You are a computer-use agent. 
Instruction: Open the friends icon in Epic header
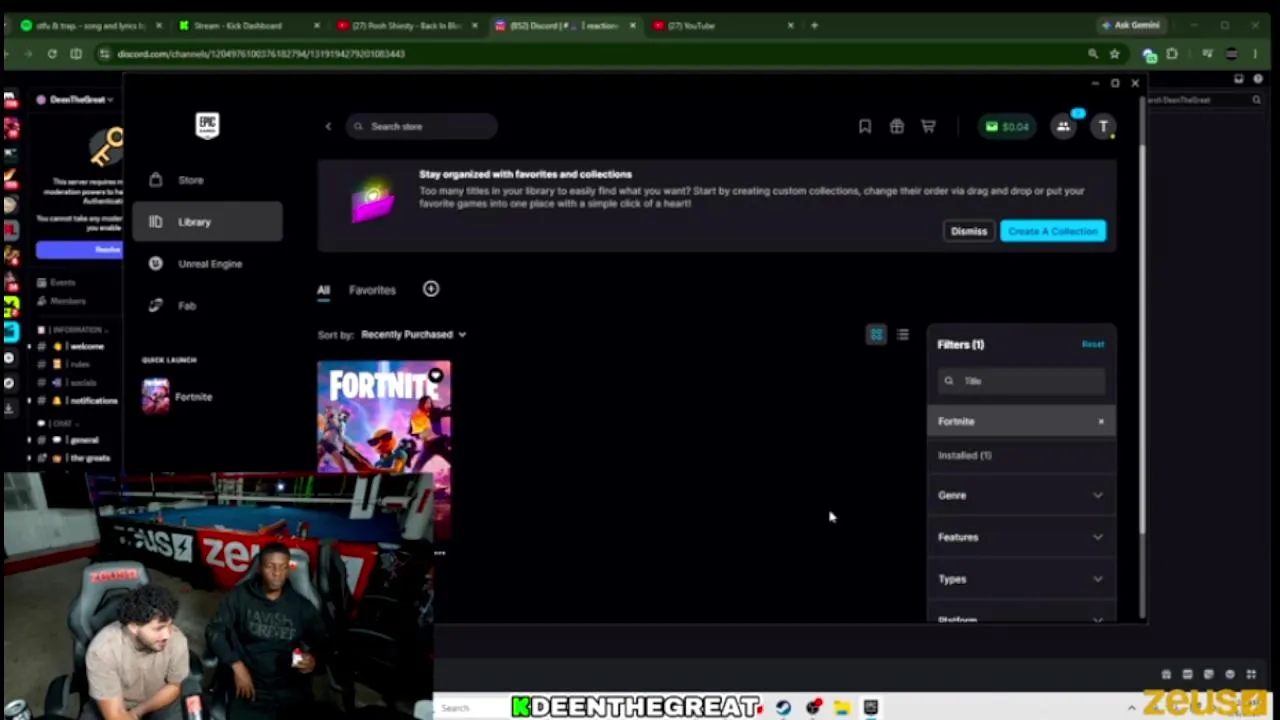point(1063,126)
